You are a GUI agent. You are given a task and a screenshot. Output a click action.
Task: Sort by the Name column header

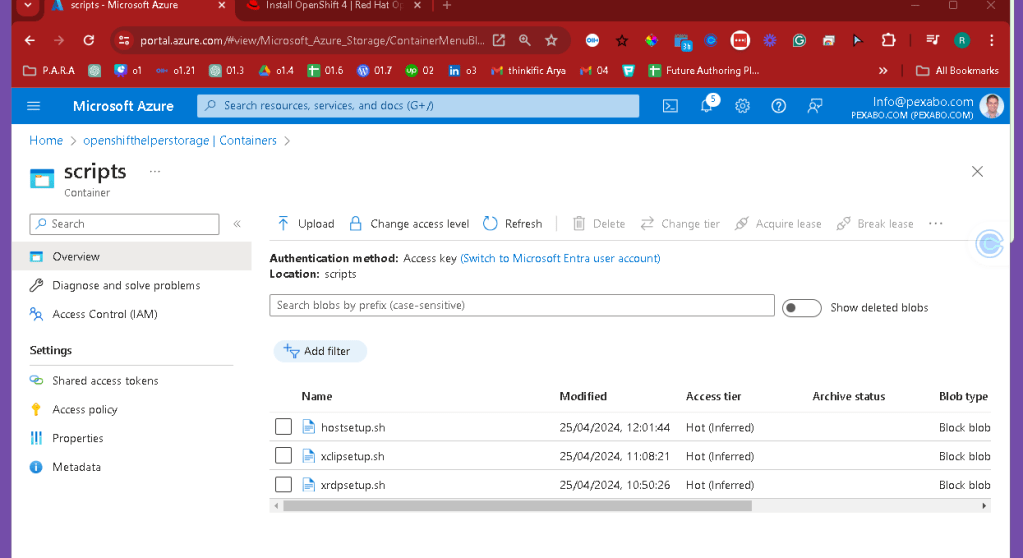[316, 396]
